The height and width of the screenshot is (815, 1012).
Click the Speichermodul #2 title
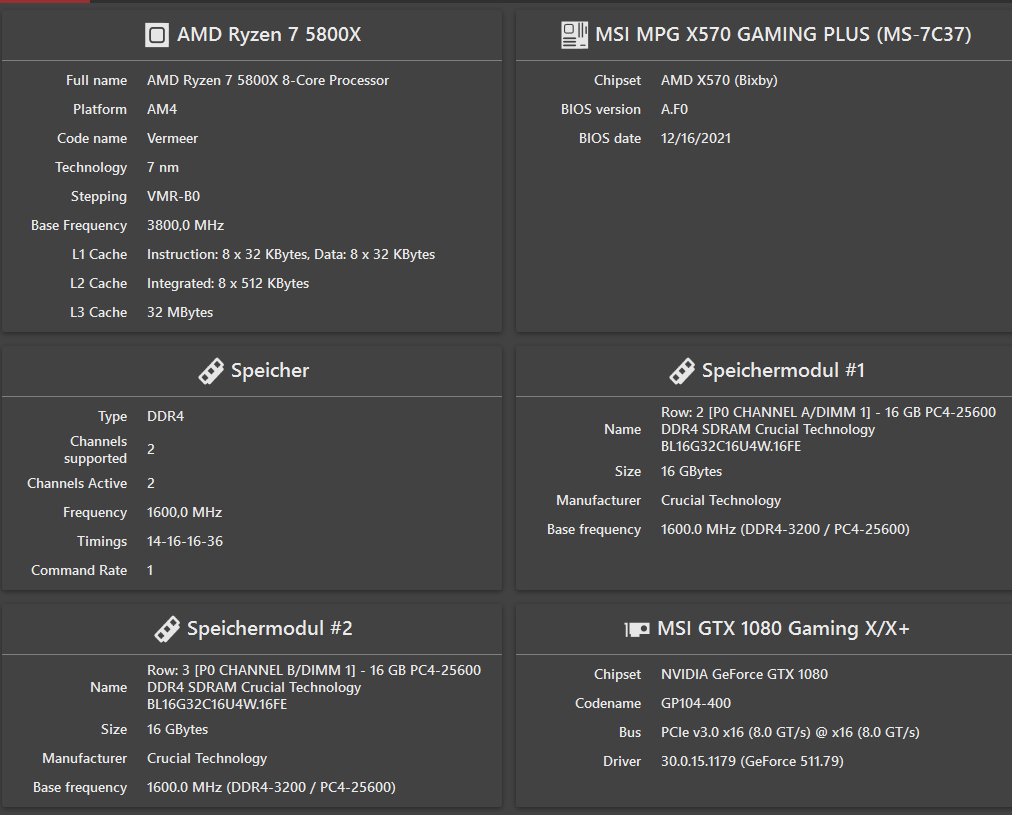pos(270,629)
